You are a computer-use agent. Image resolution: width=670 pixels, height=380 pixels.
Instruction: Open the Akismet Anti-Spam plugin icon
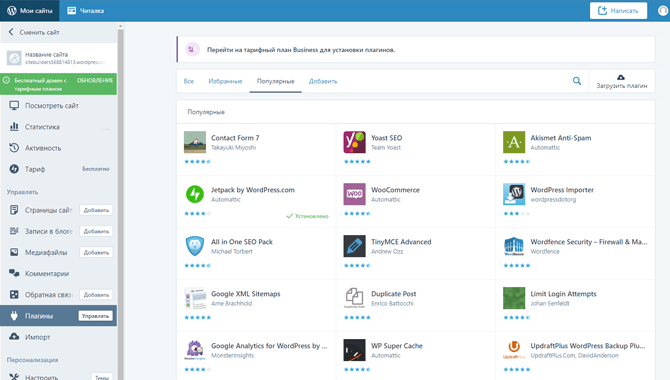click(x=514, y=142)
